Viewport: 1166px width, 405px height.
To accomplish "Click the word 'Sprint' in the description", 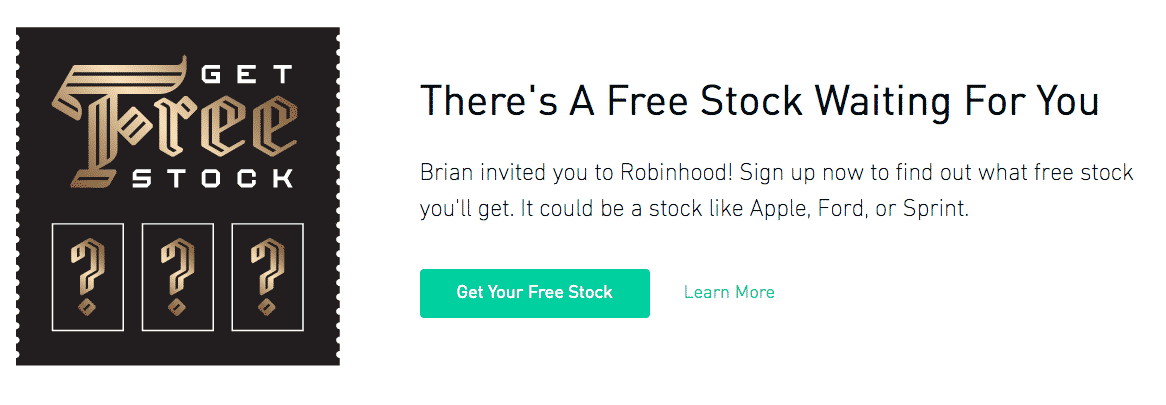I will (x=935, y=210).
